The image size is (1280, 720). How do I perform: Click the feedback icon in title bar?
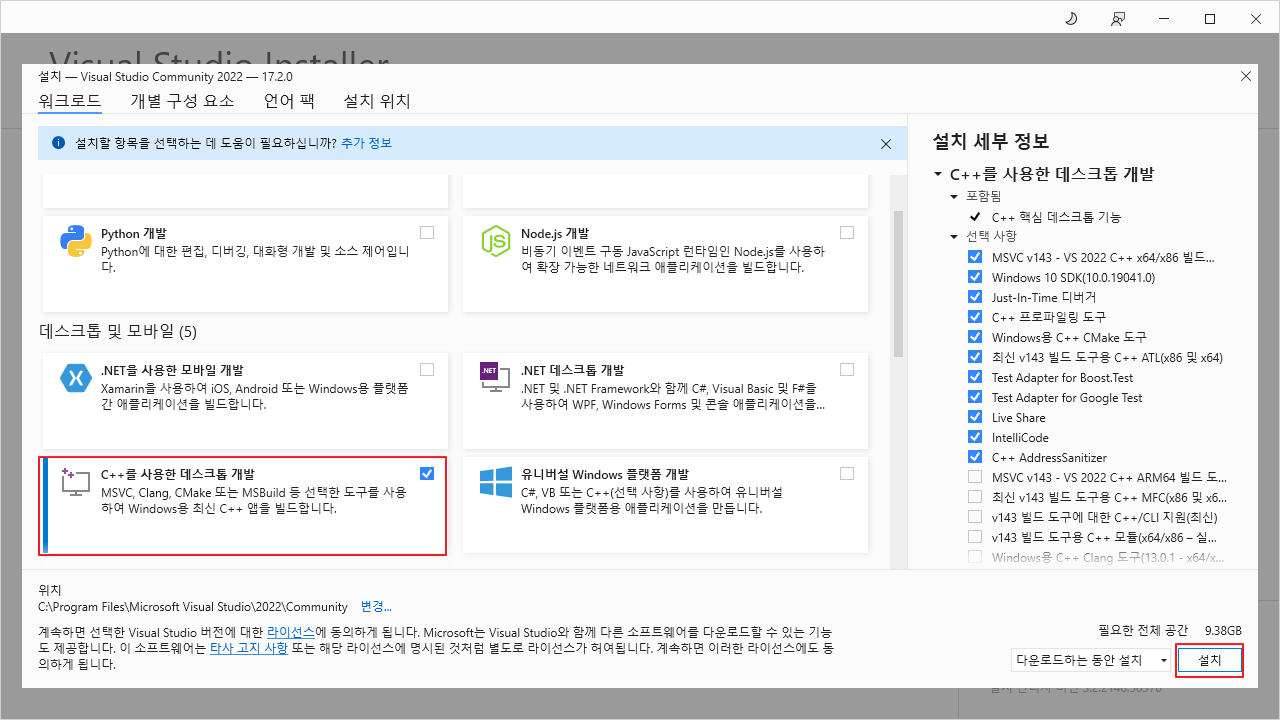coord(1118,18)
